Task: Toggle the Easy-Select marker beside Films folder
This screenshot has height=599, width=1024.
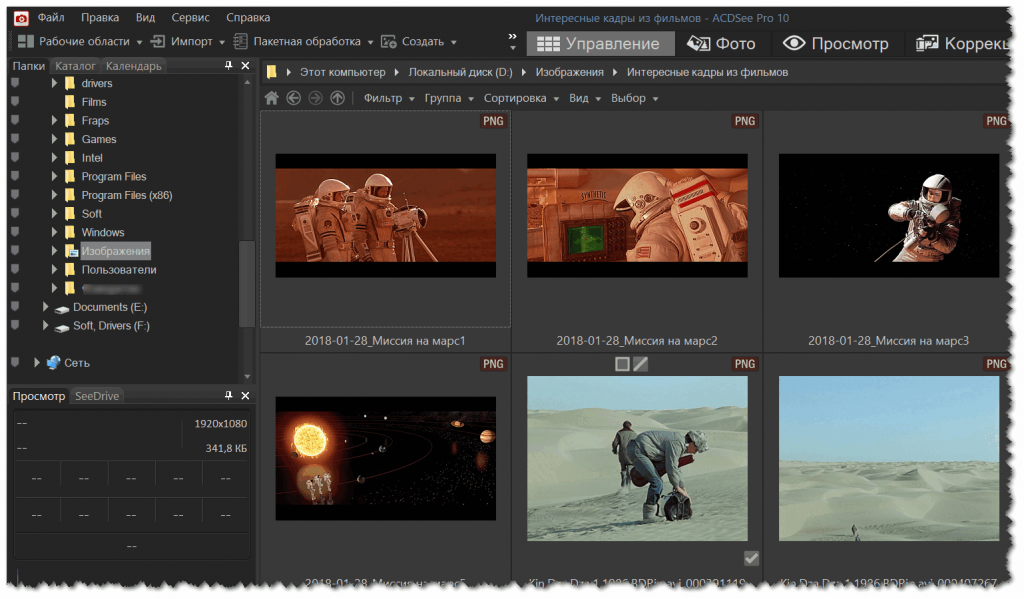Action: click(x=14, y=102)
